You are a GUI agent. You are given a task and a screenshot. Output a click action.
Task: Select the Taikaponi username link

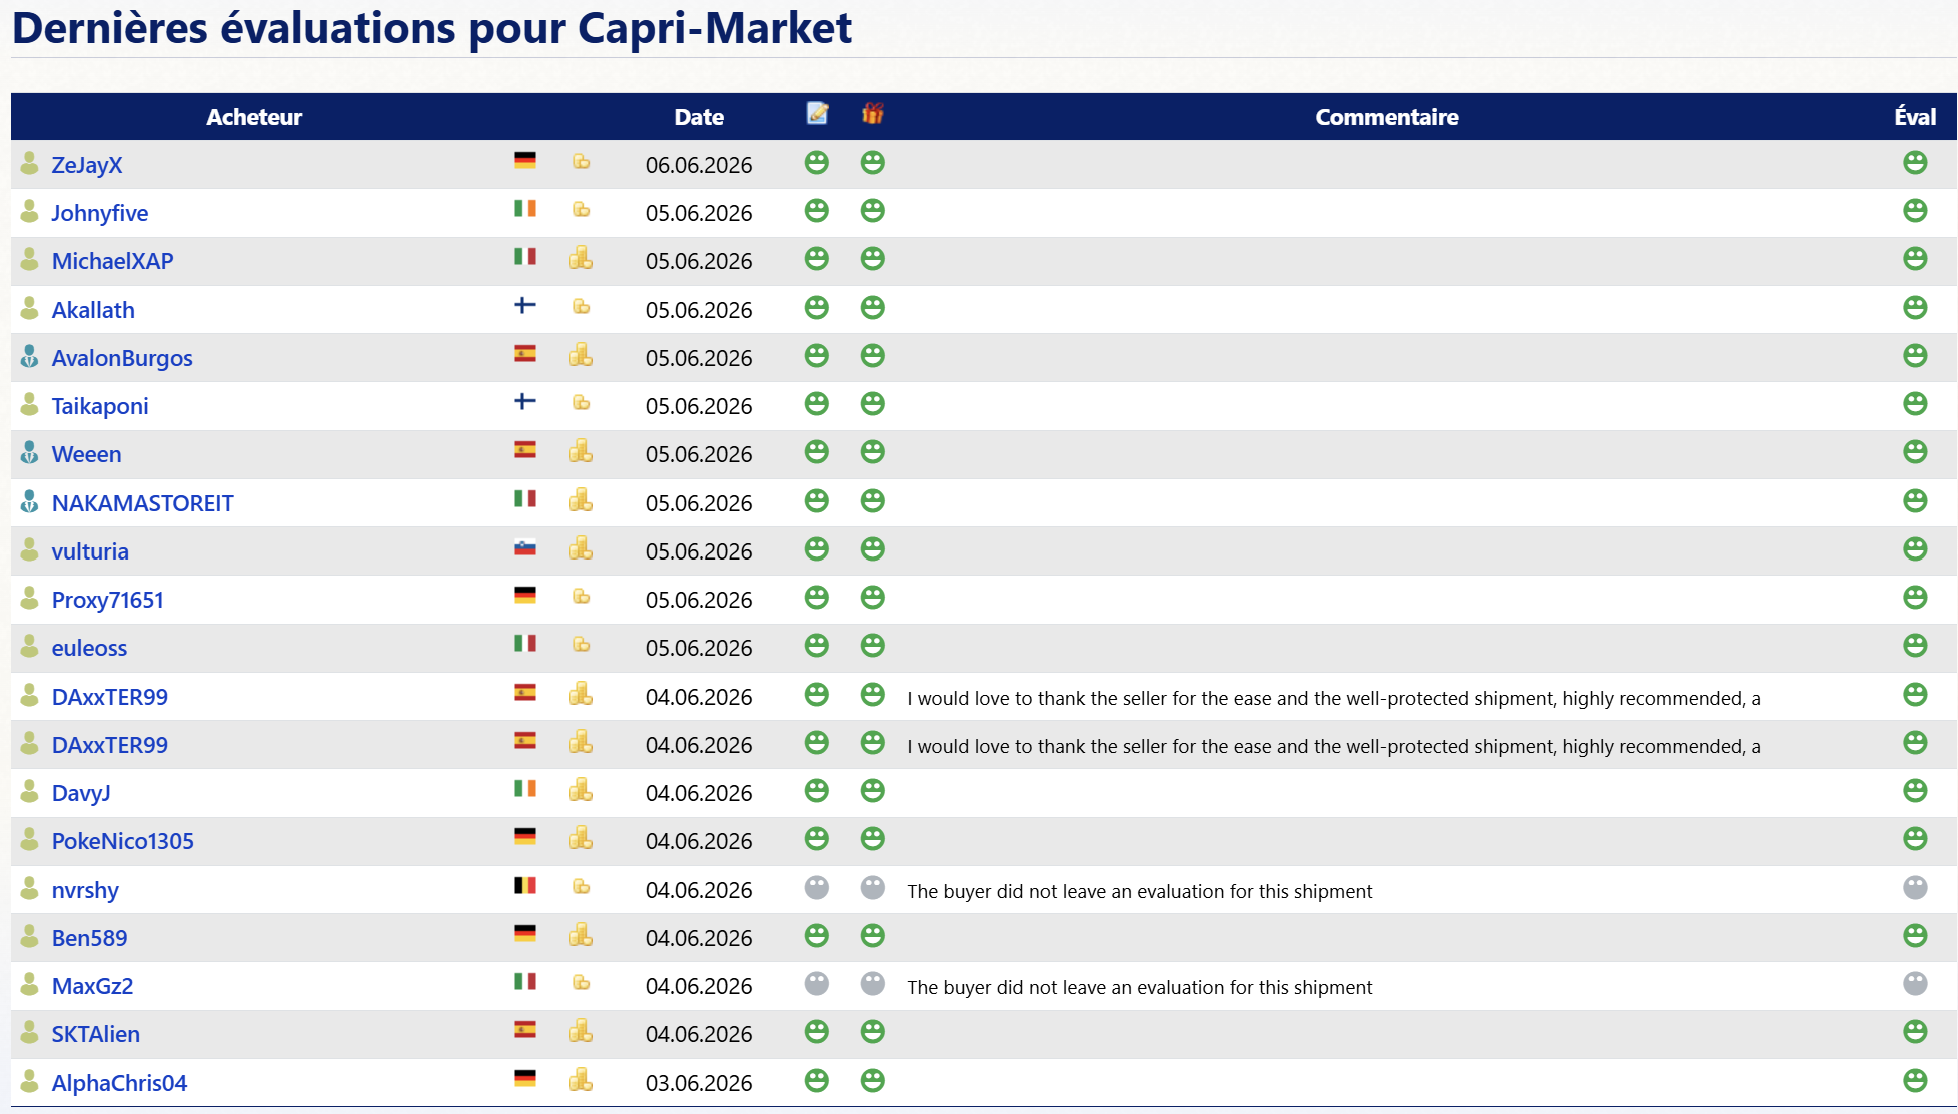tap(100, 406)
